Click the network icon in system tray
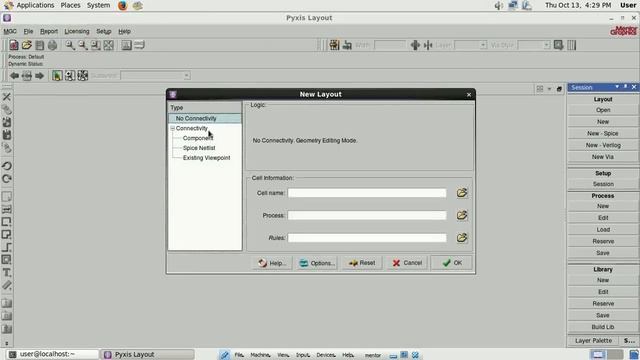This screenshot has width=640, height=360. (x=513, y=5)
